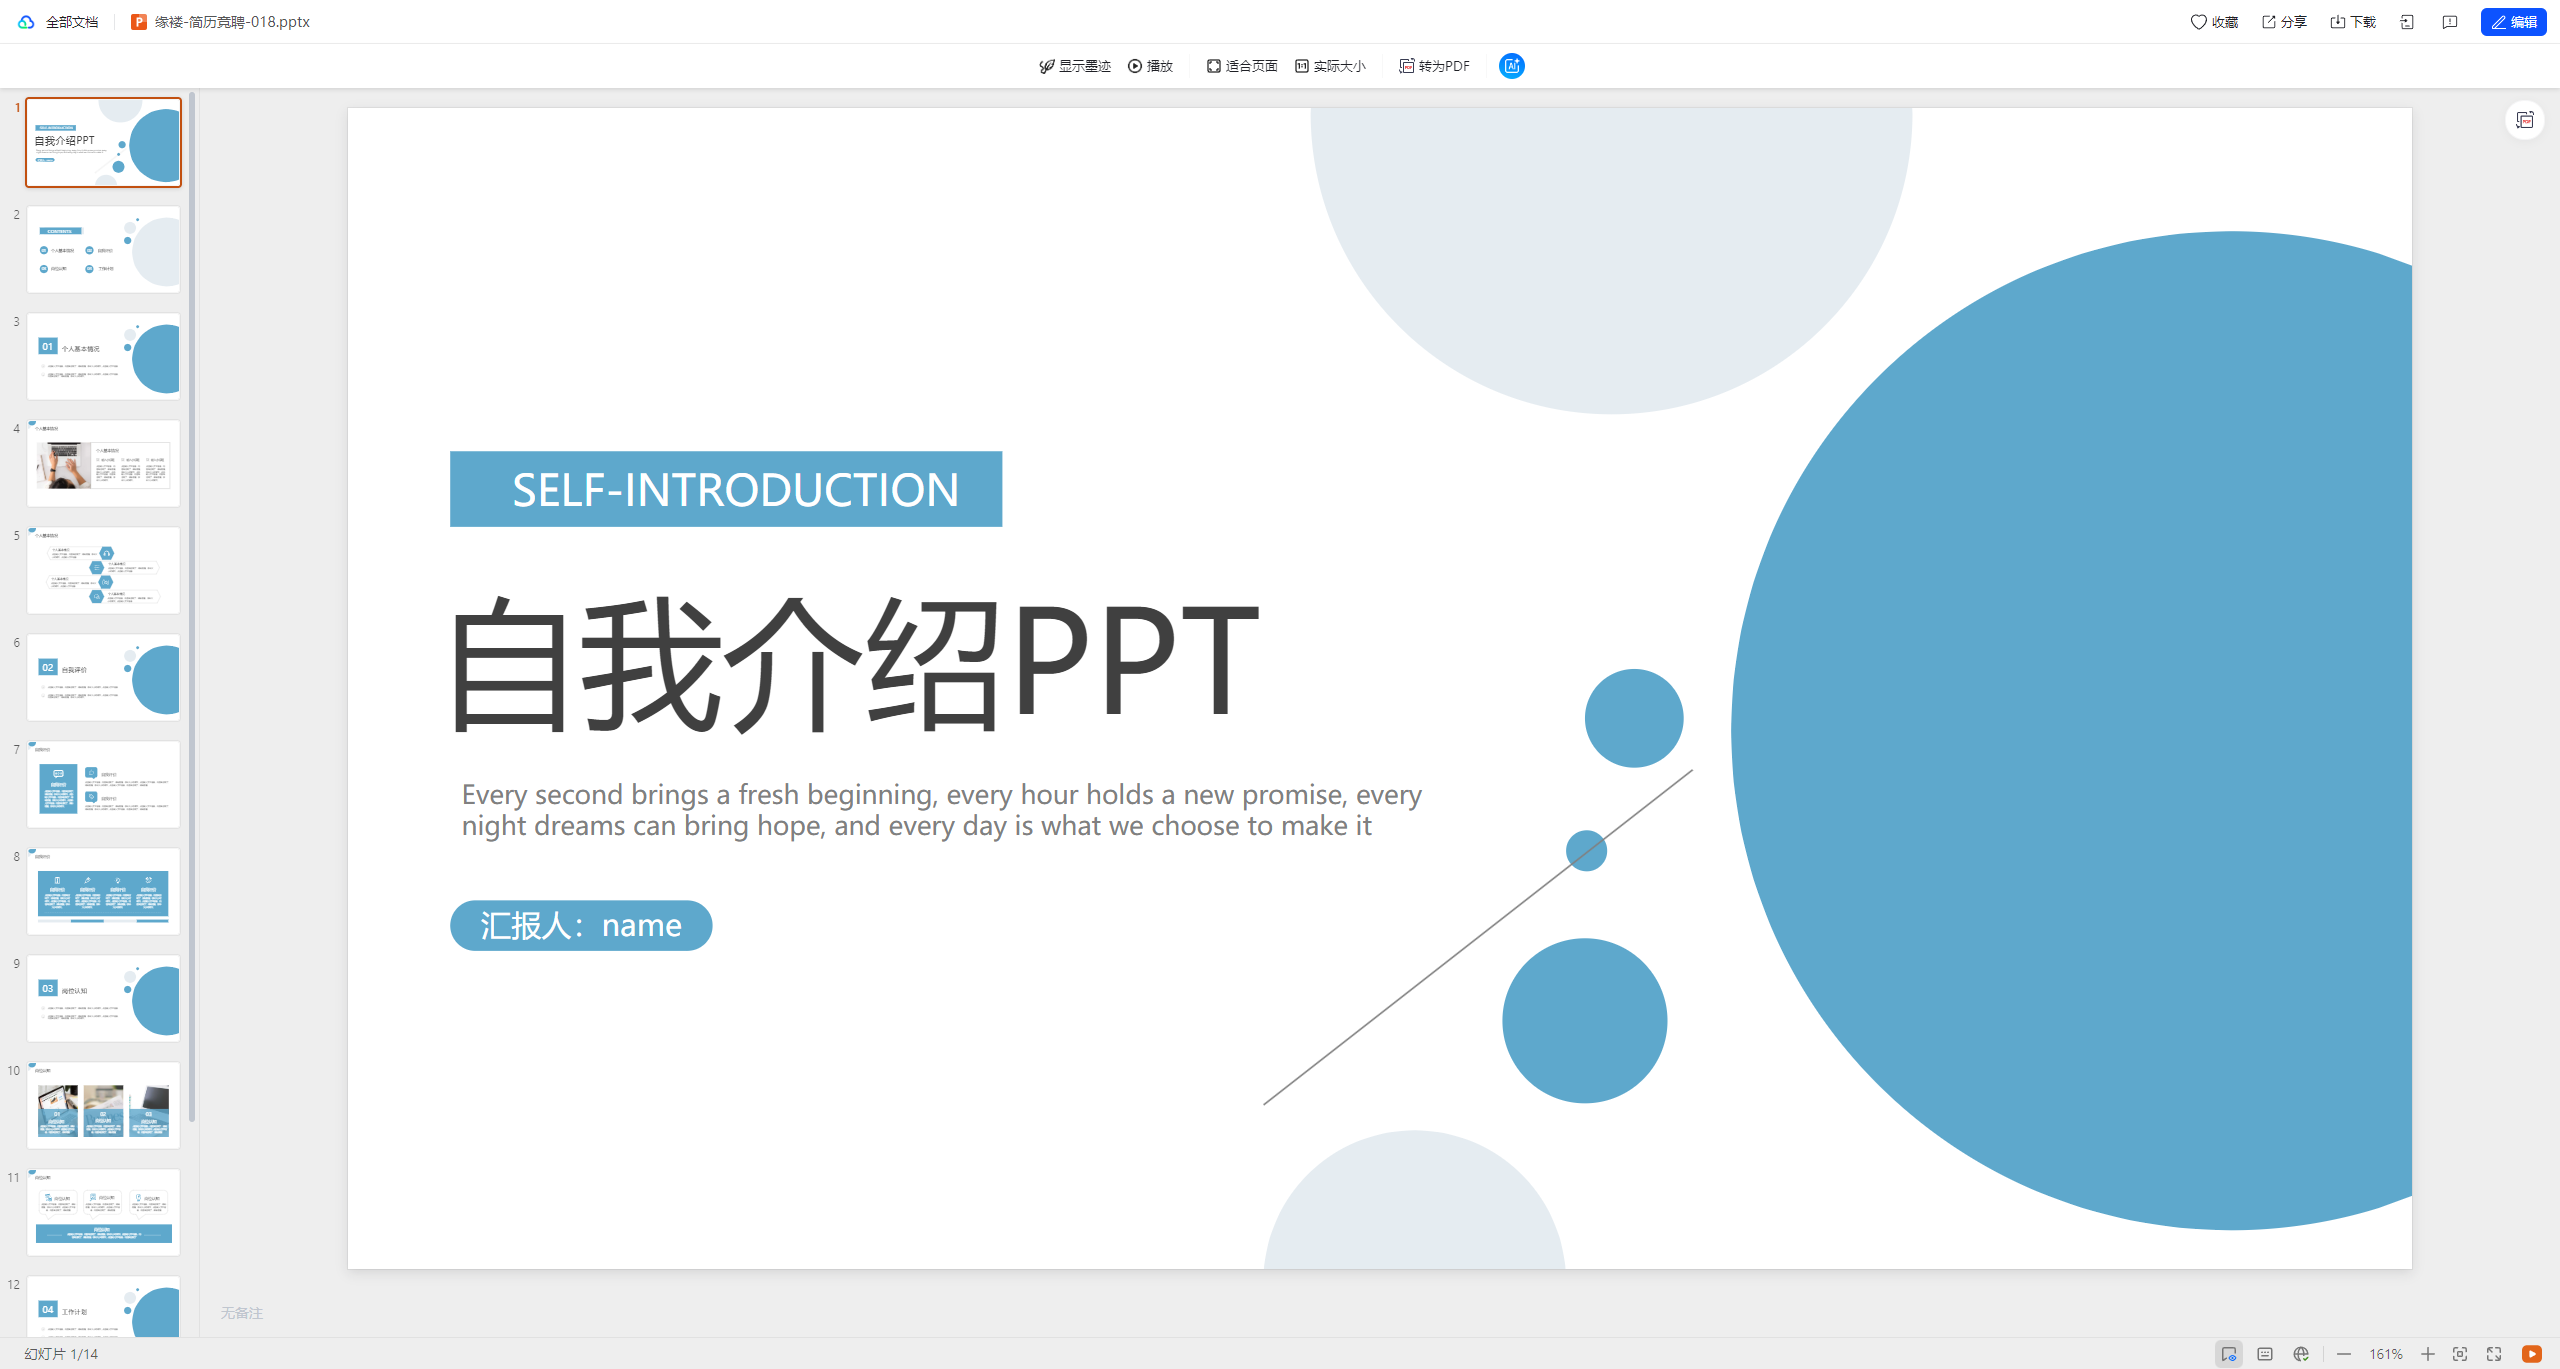Image resolution: width=2560 pixels, height=1369 pixels.
Task: Click the floating PDF convert icon
Action: click(2524, 121)
